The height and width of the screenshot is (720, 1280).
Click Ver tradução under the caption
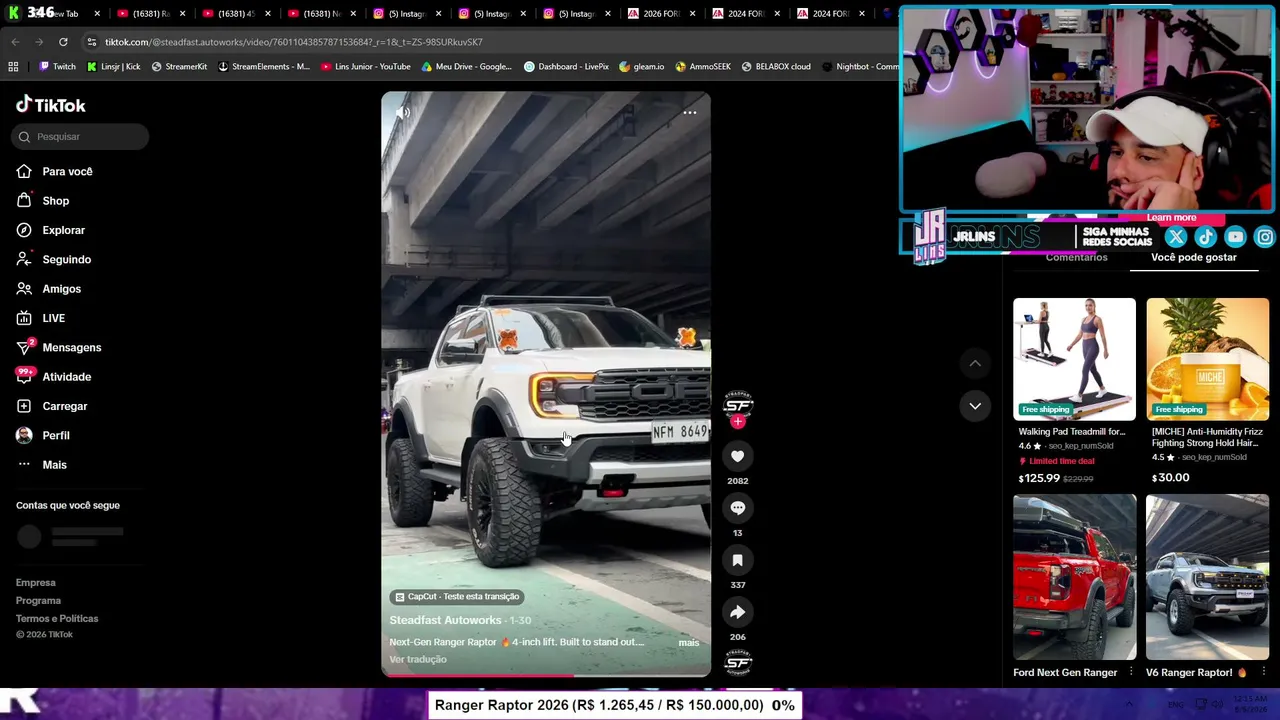(418, 659)
